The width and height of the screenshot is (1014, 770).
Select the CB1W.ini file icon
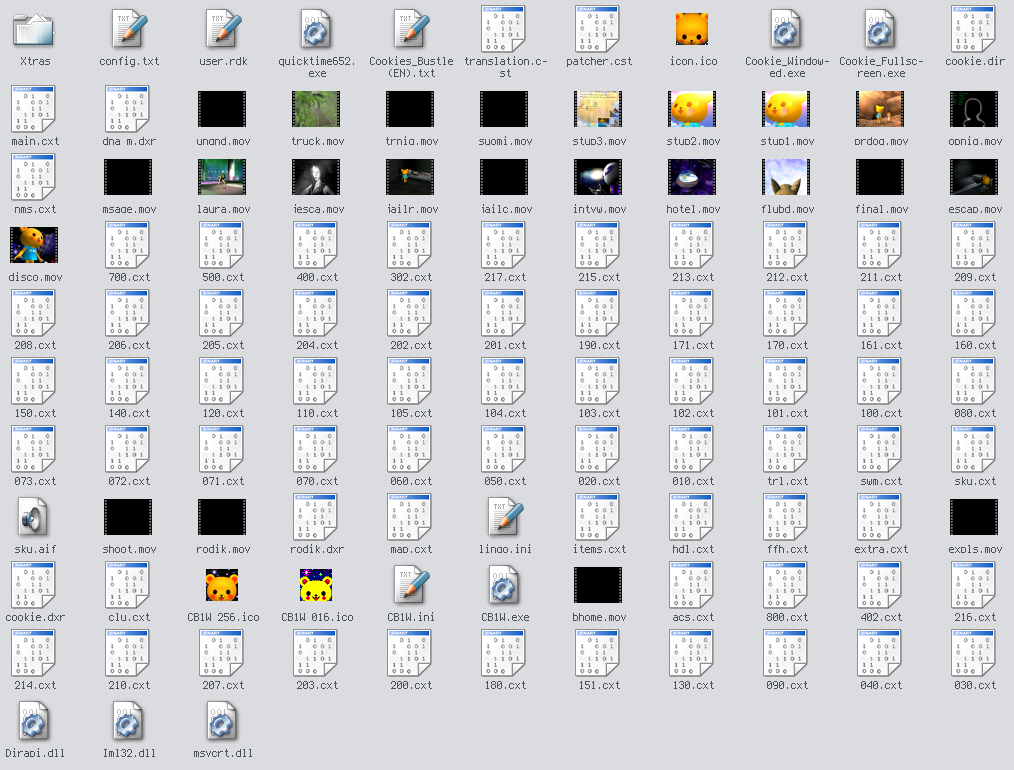[x=411, y=585]
